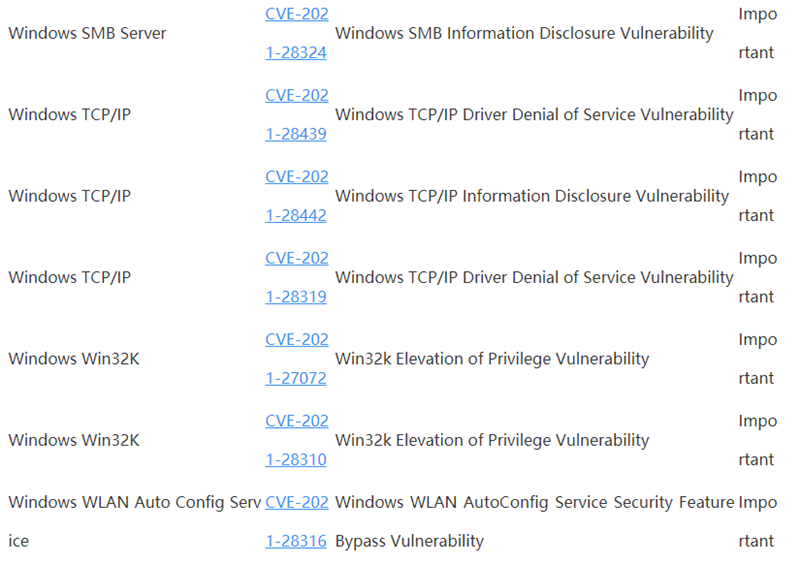Click the Important severity in the CVE-2021-28316 row

coord(757,503)
